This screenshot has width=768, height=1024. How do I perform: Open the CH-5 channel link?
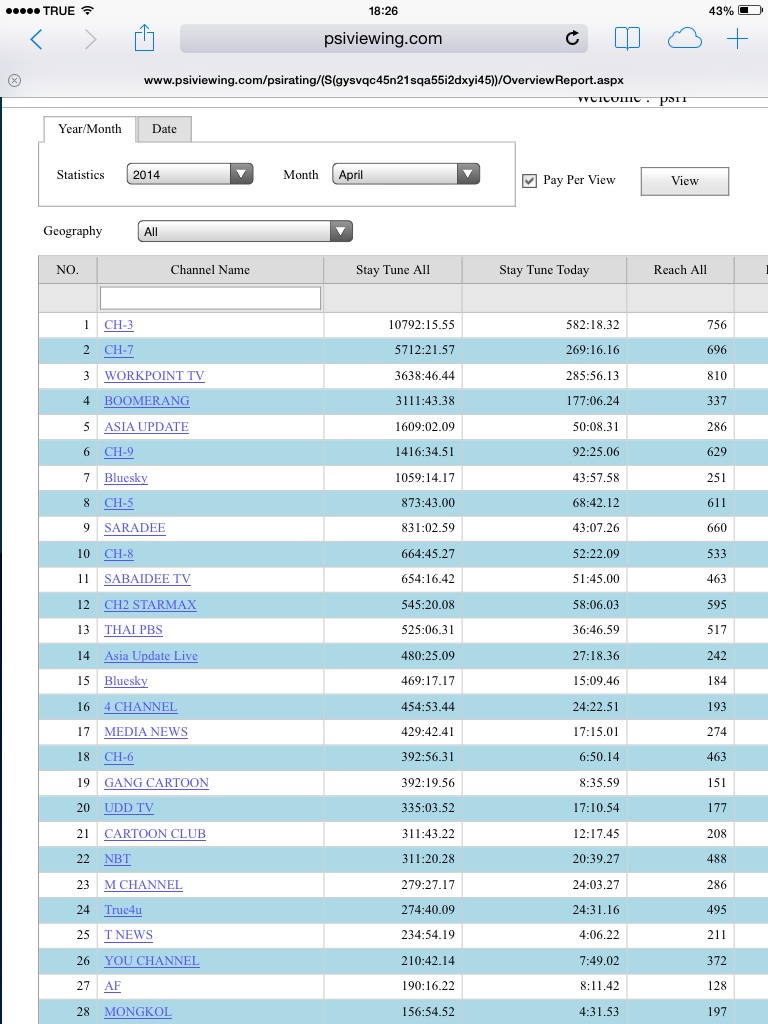118,503
